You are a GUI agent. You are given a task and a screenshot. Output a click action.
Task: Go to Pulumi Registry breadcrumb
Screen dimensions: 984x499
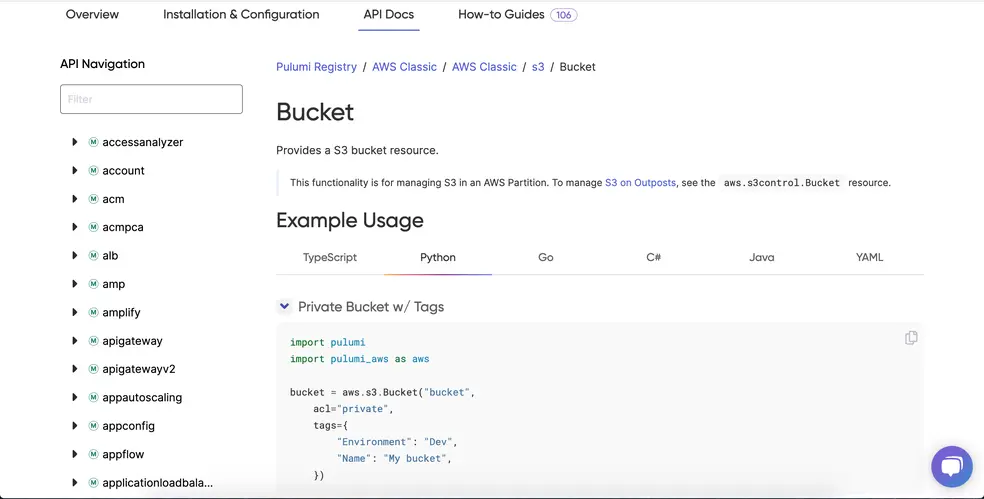tap(316, 67)
